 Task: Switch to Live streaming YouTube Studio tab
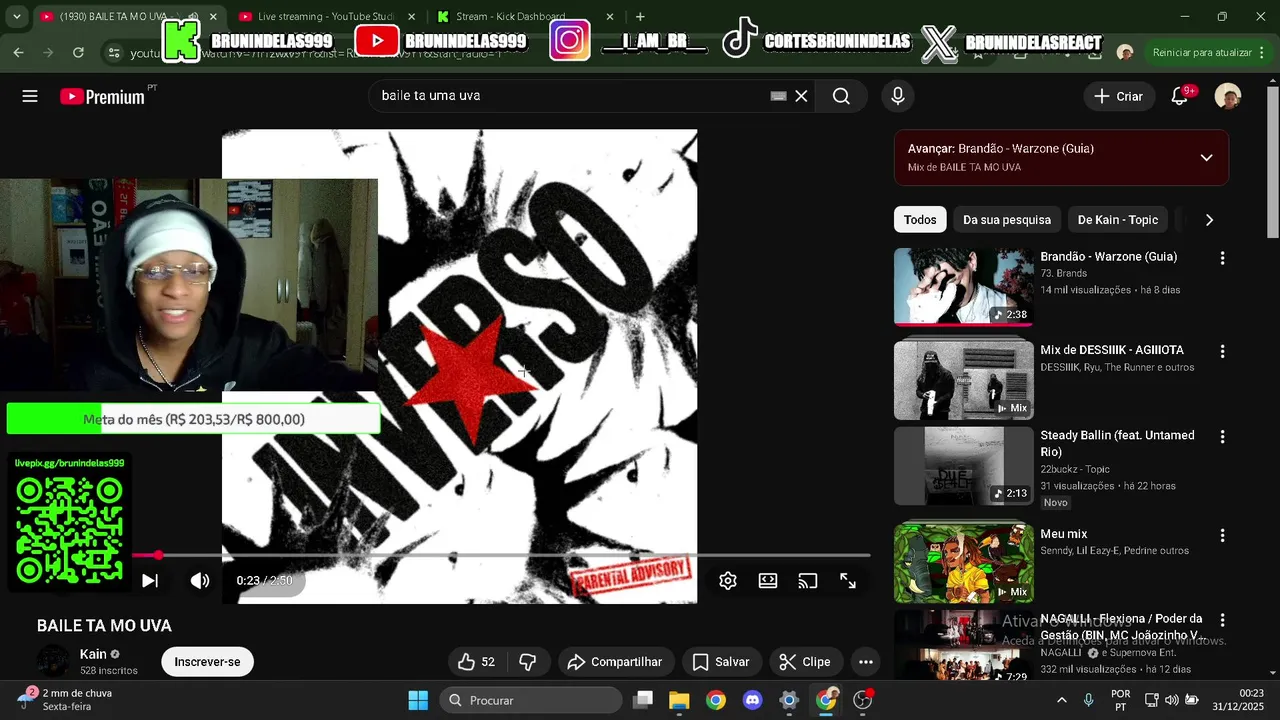pyautogui.click(x=326, y=16)
